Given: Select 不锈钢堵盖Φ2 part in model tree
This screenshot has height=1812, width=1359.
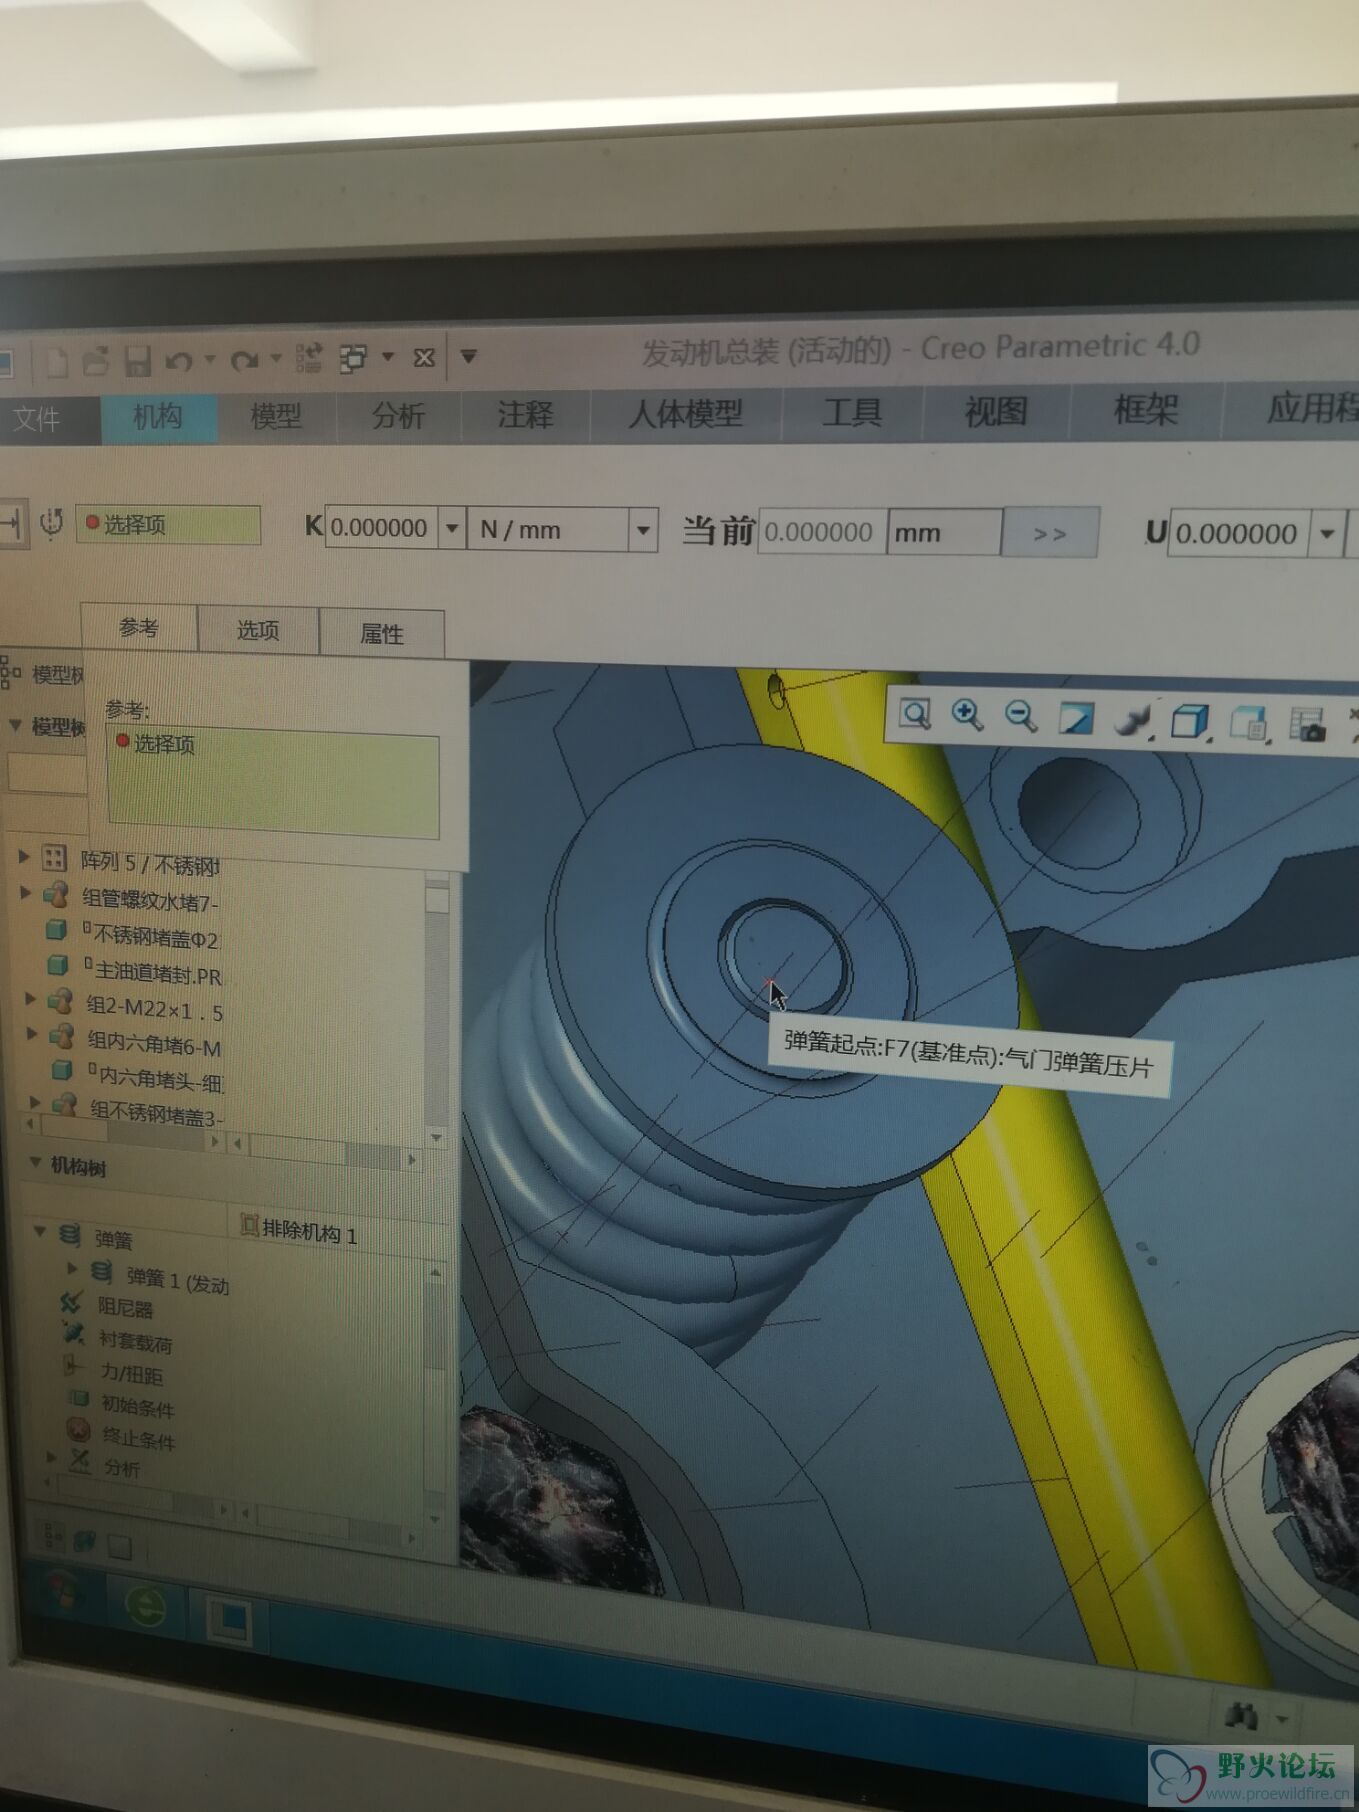Looking at the screenshot, I should [x=150, y=935].
